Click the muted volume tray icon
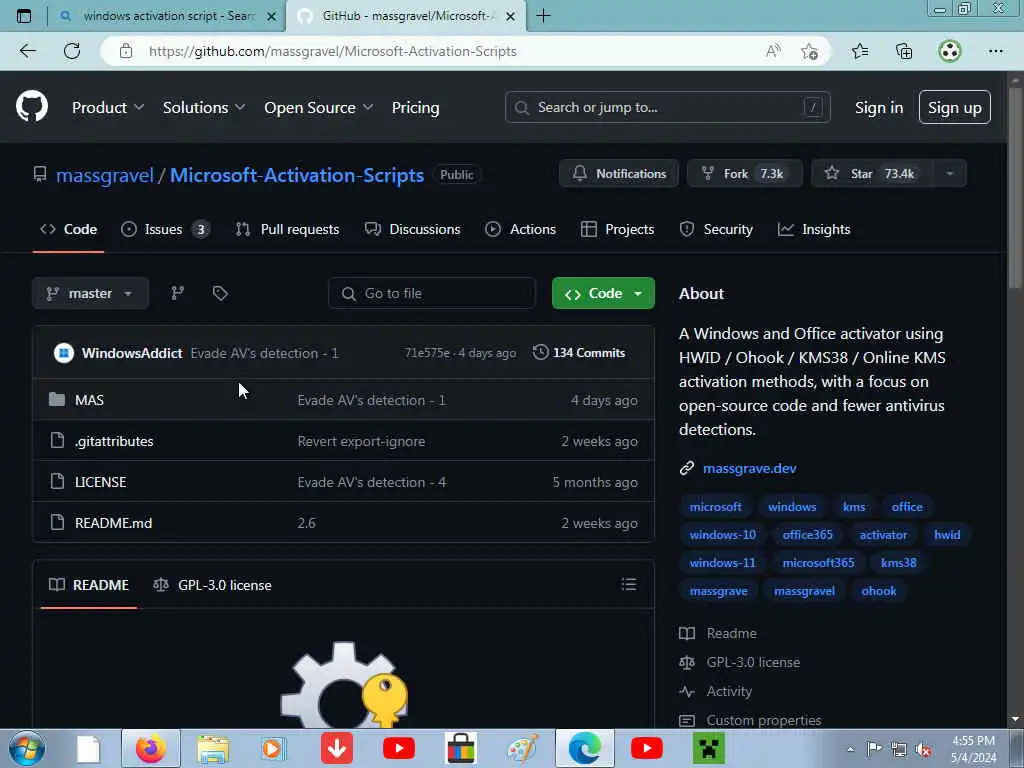Screen dimensions: 1024x768 (923, 749)
